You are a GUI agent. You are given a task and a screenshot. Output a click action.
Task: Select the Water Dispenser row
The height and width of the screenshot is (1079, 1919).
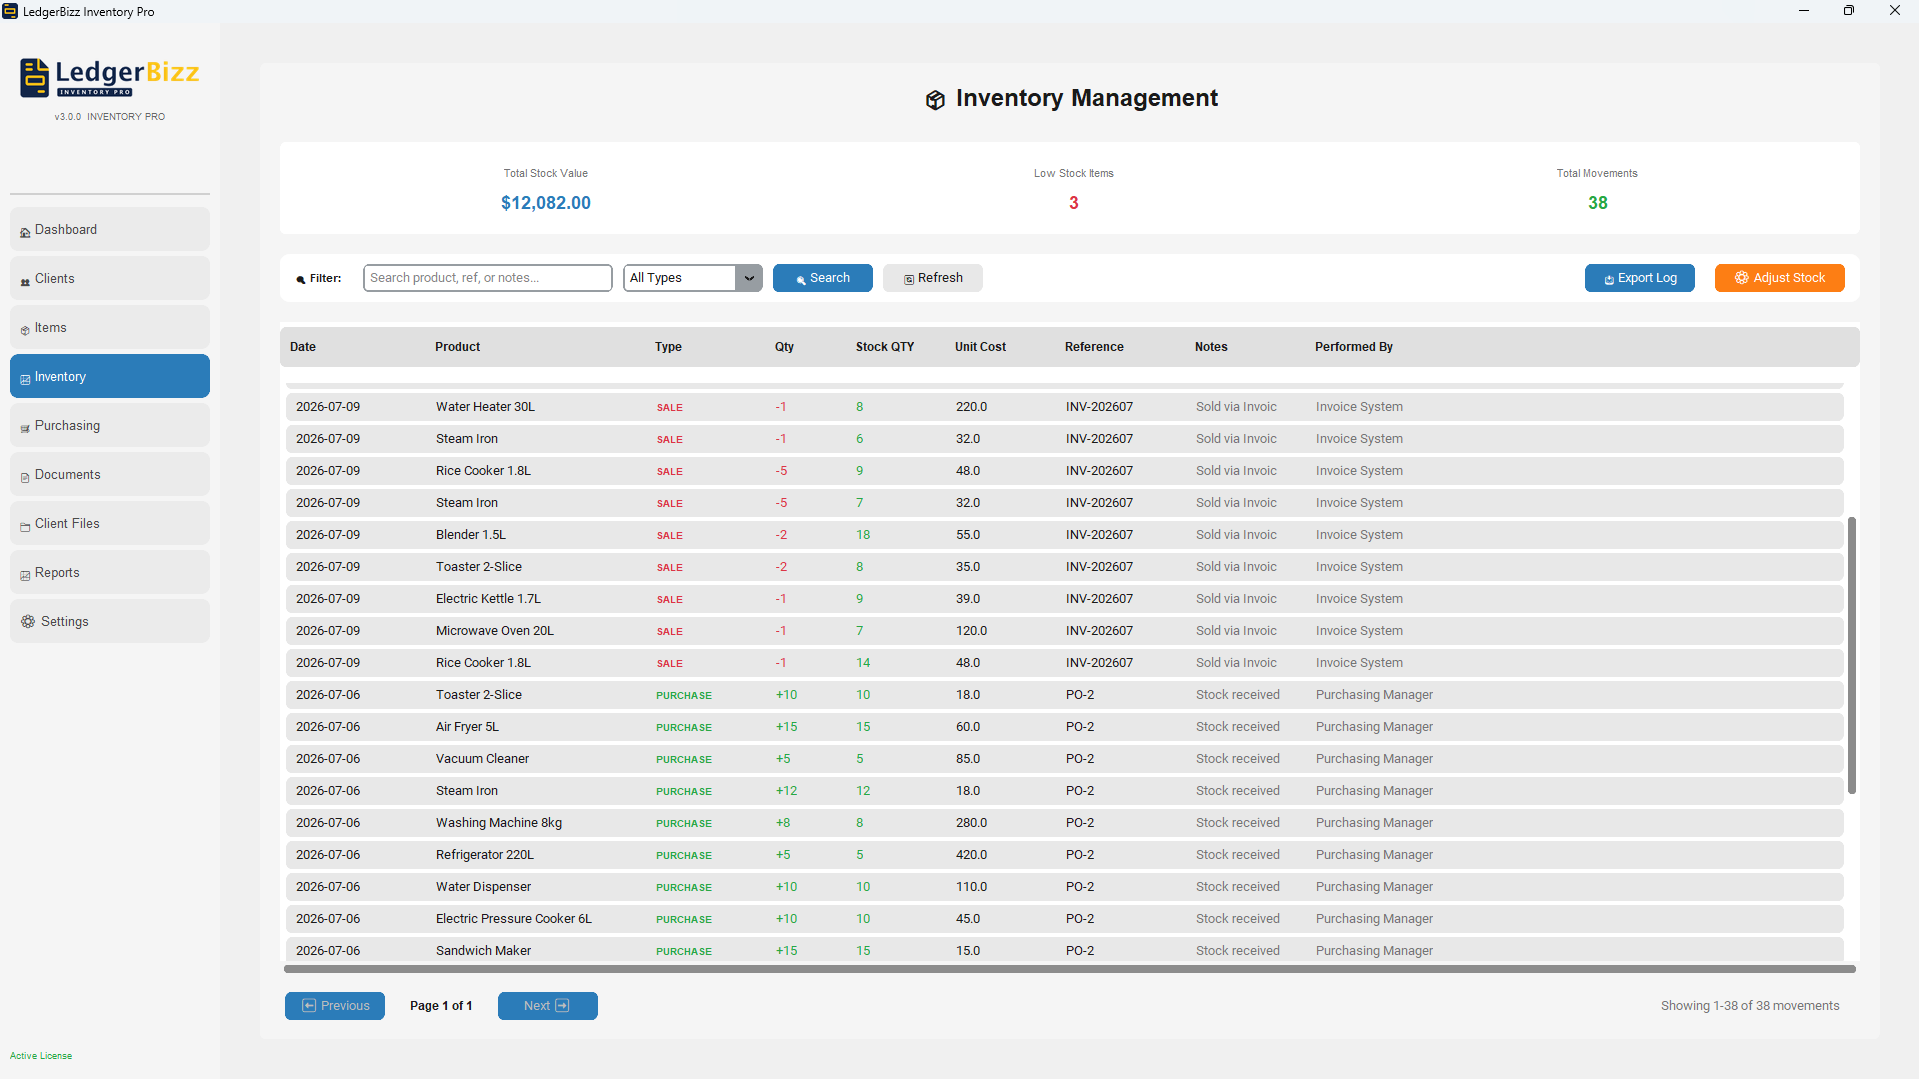(1065, 887)
